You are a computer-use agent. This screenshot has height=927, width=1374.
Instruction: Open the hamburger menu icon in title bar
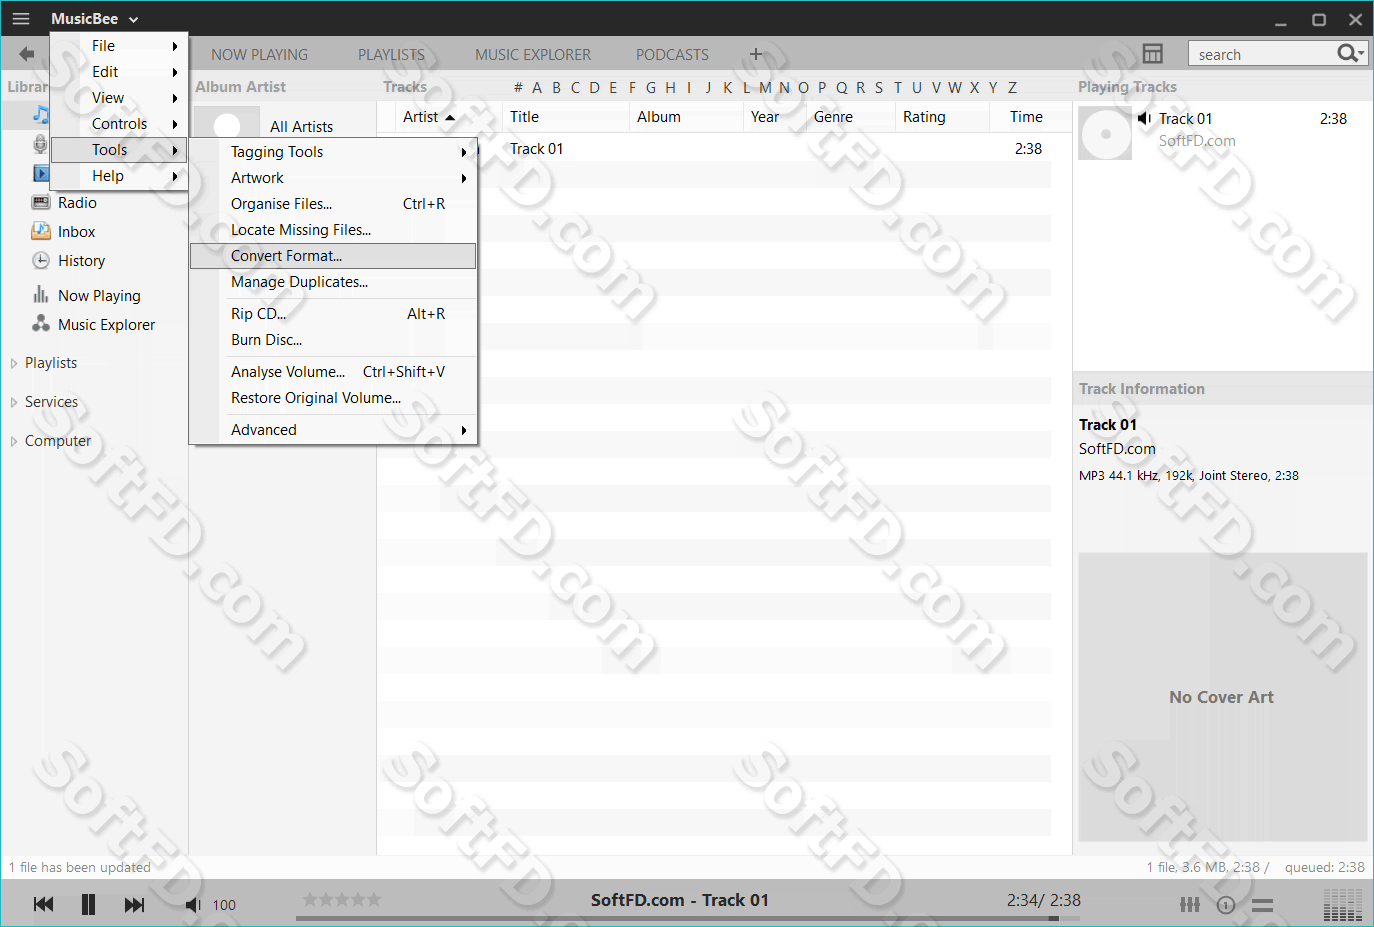tap(21, 18)
